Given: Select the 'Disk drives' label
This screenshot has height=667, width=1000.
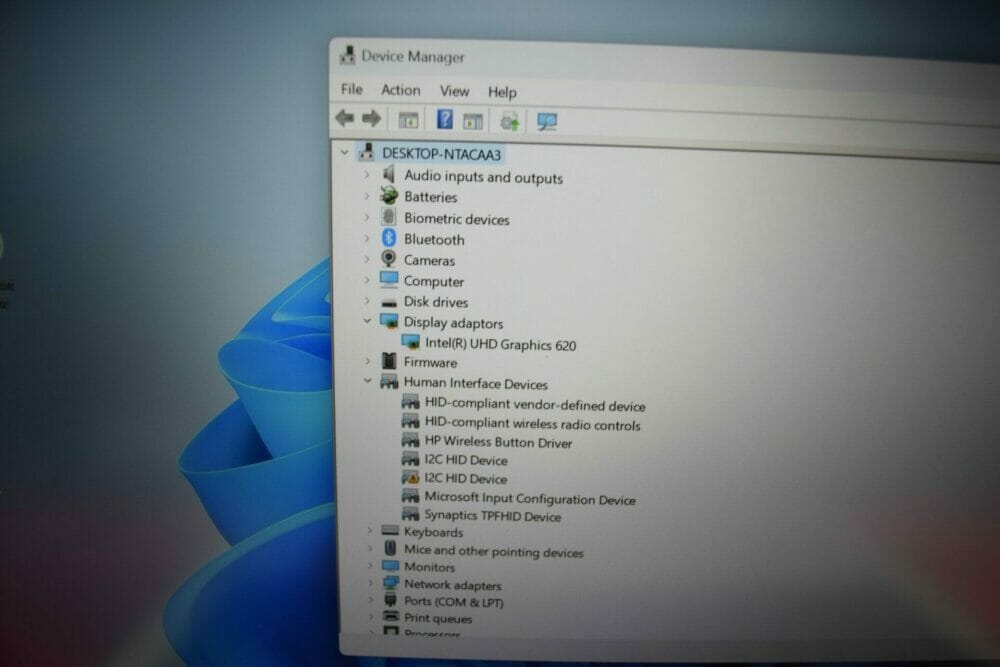Looking at the screenshot, I should (x=436, y=302).
